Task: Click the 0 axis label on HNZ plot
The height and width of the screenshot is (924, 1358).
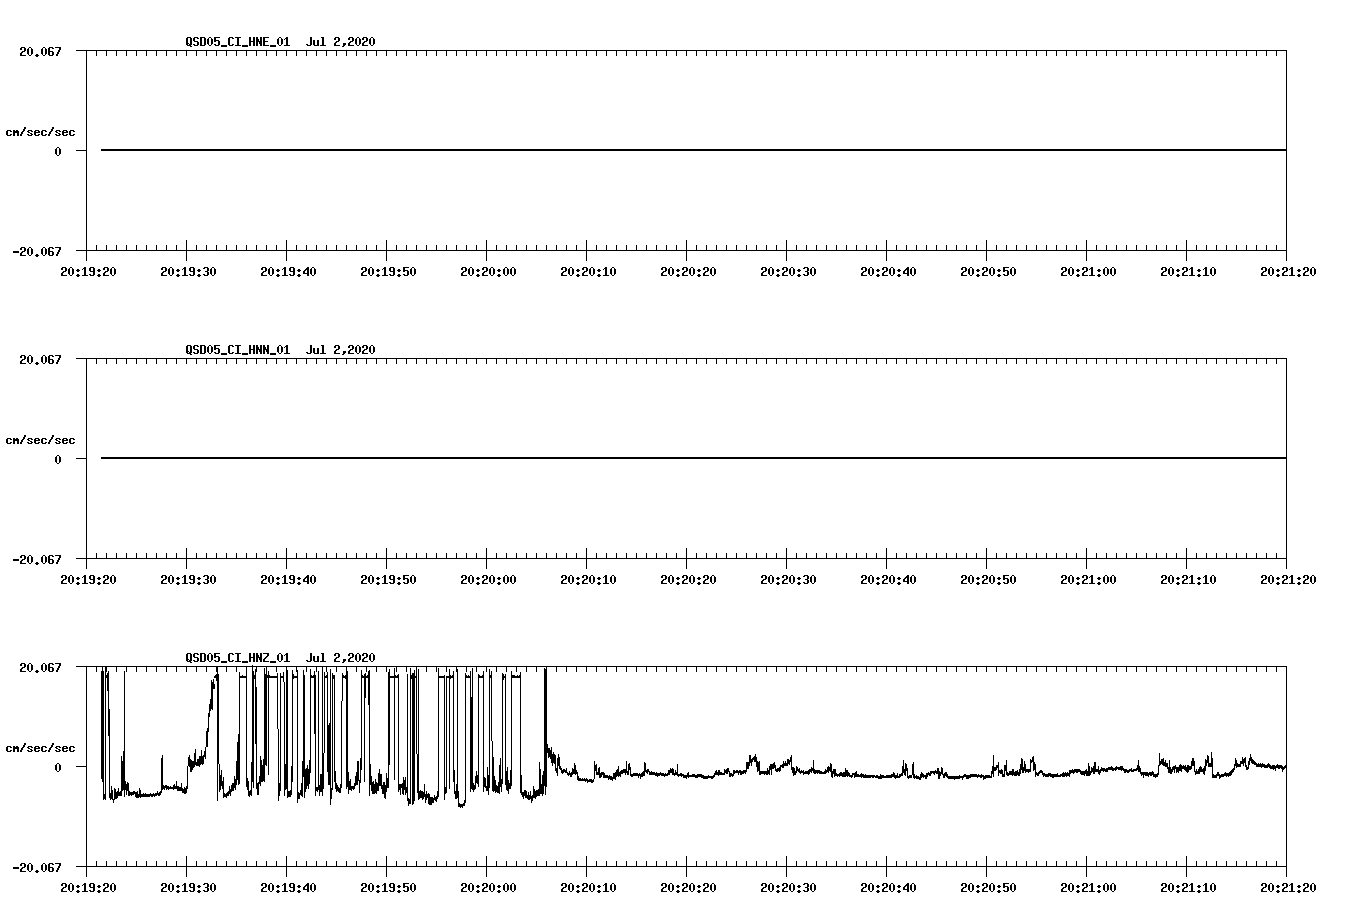Action: point(58,767)
